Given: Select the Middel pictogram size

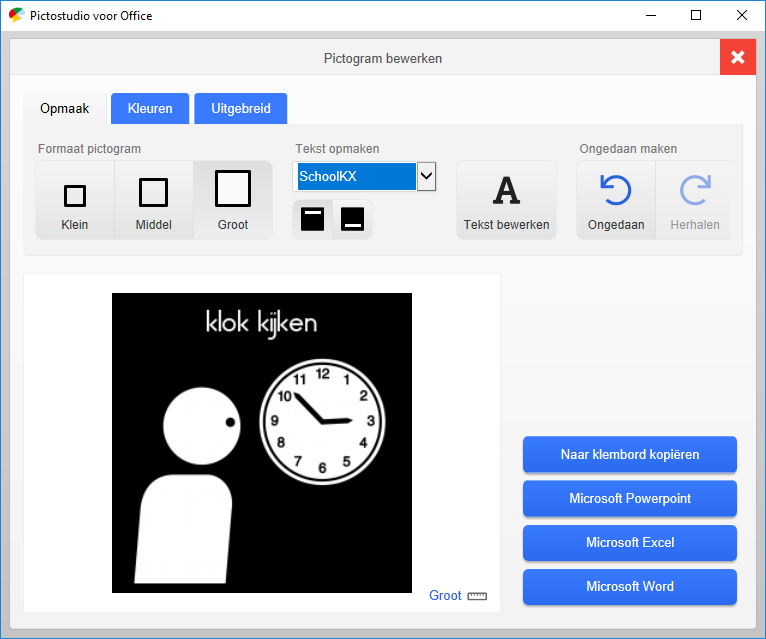Looking at the screenshot, I should point(154,200).
